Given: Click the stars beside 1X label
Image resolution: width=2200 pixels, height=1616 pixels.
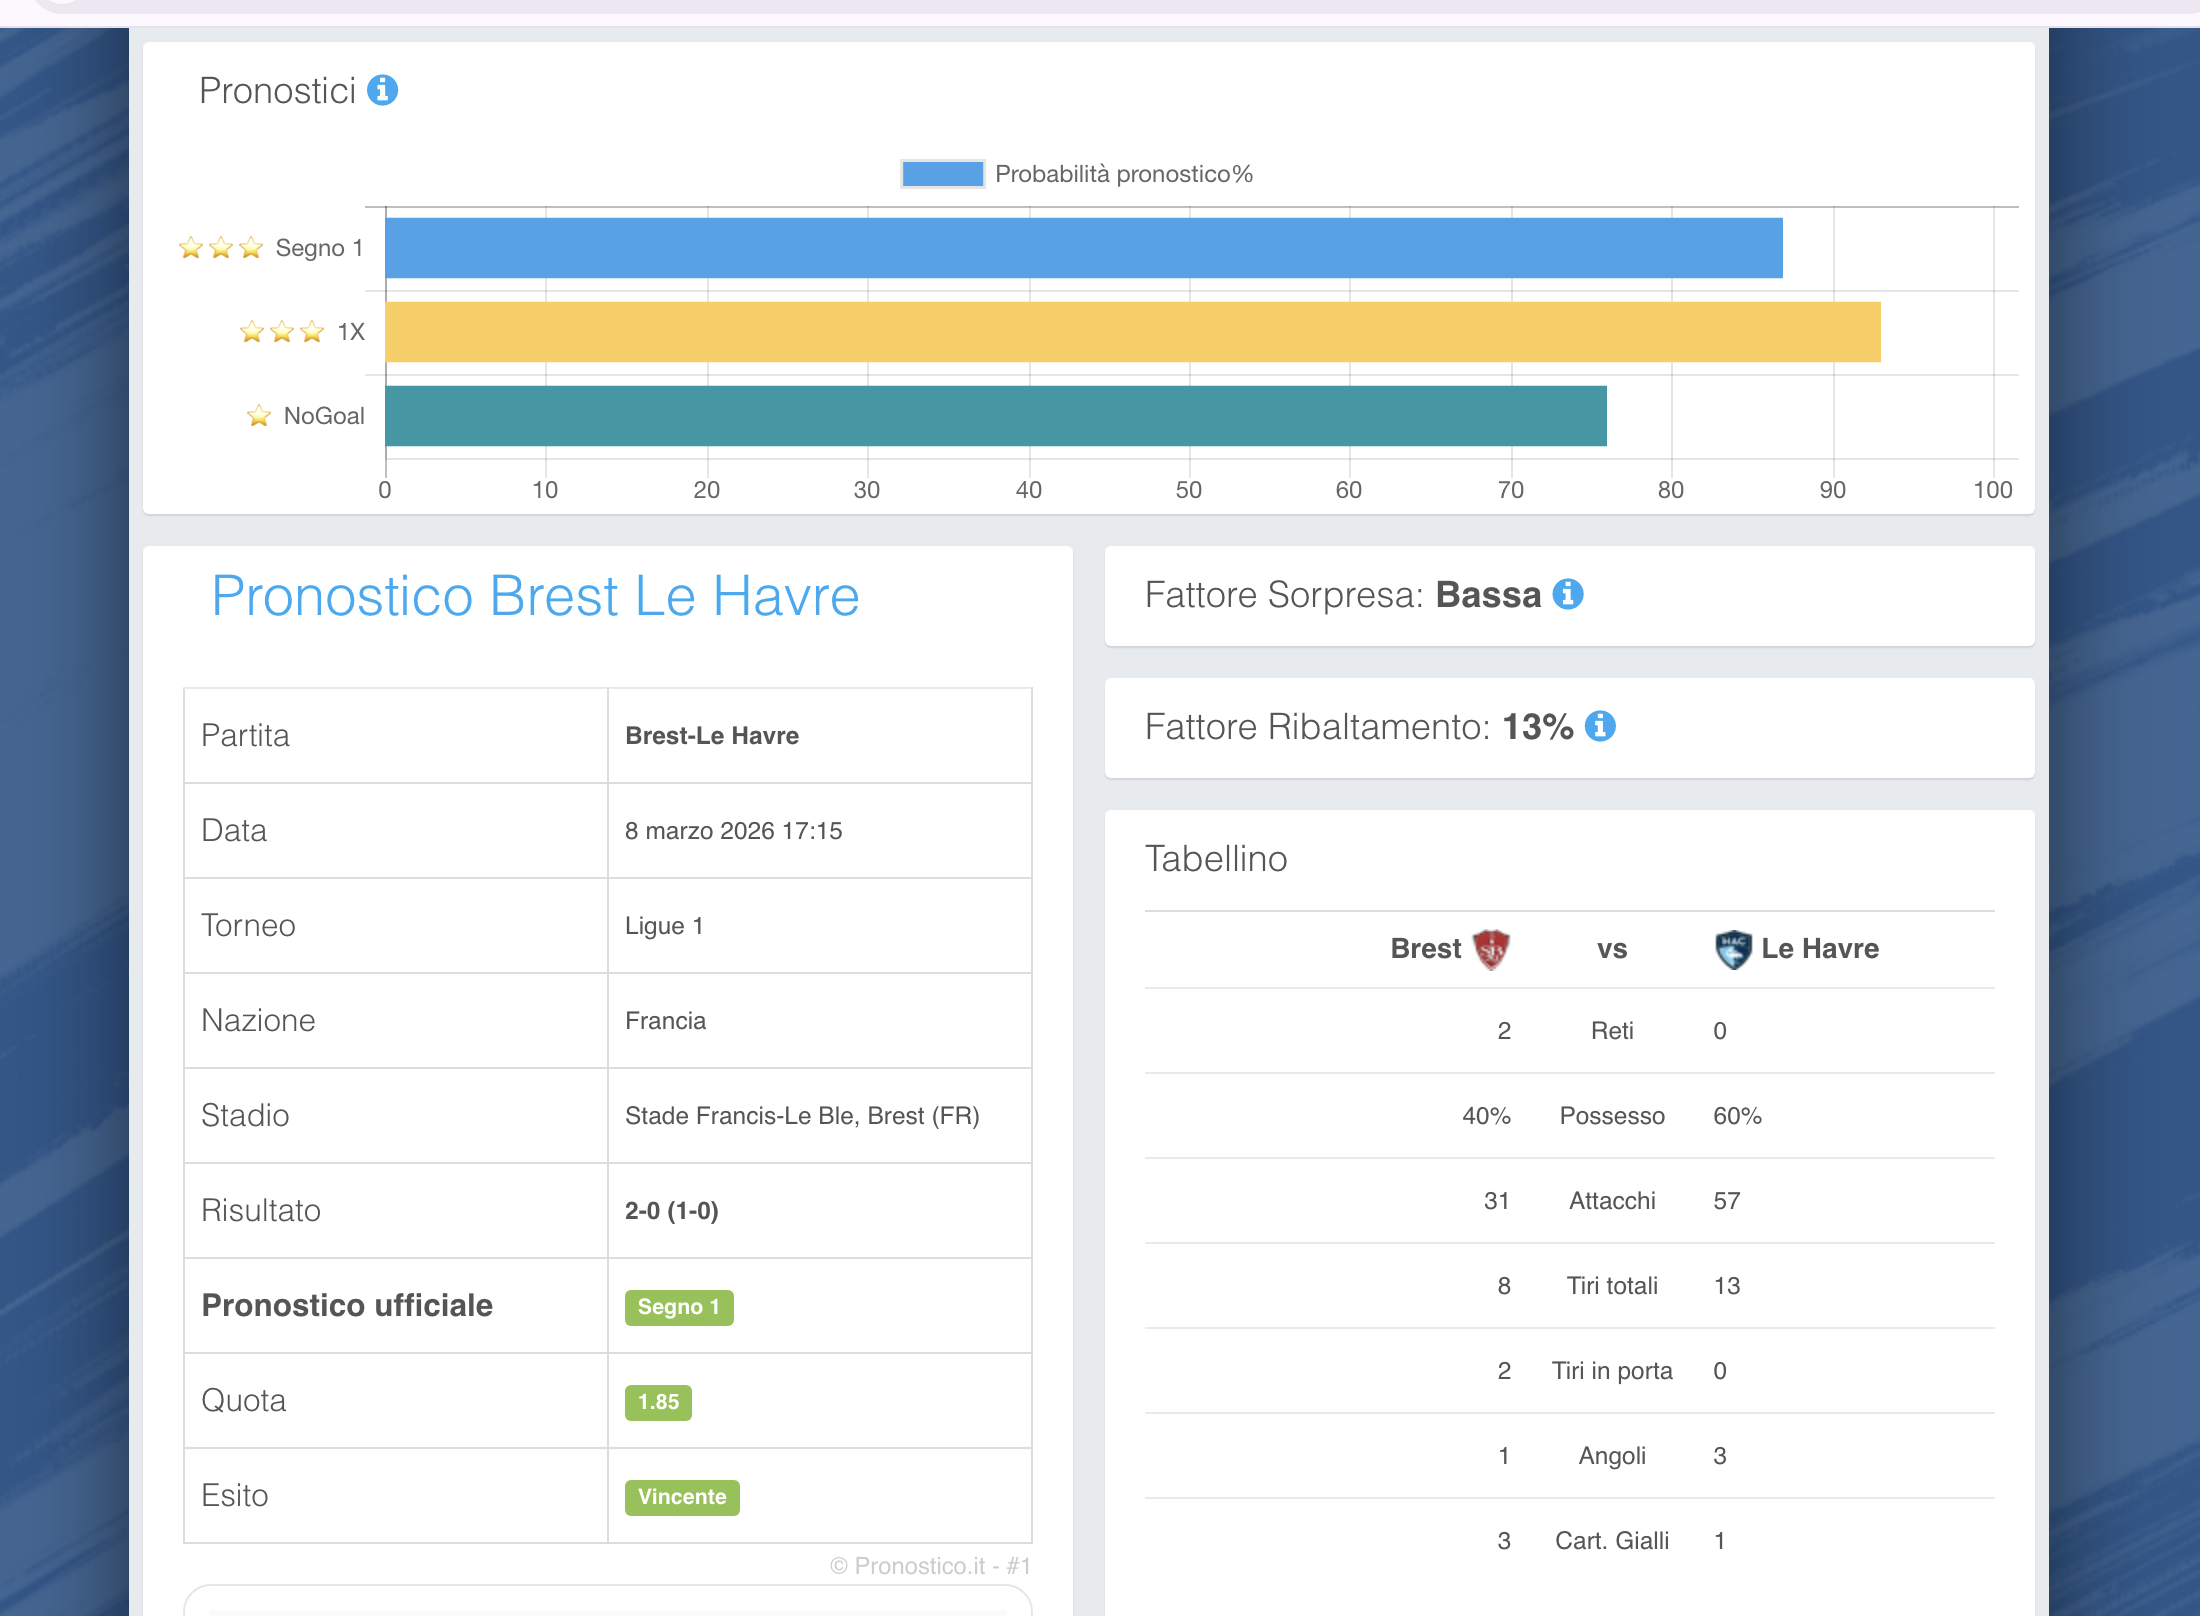Looking at the screenshot, I should 282,332.
